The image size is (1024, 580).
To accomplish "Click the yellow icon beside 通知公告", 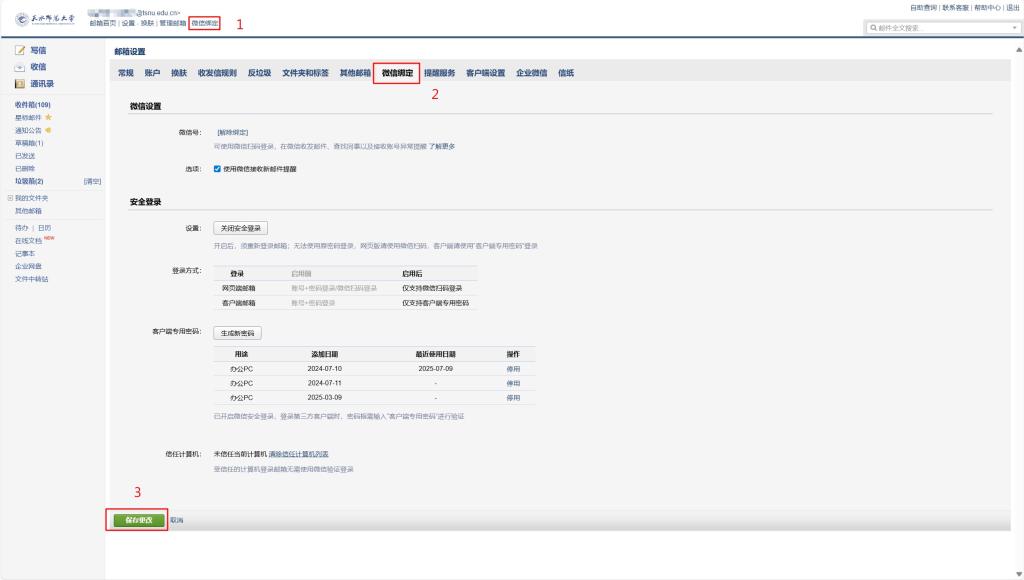I will click(48, 130).
